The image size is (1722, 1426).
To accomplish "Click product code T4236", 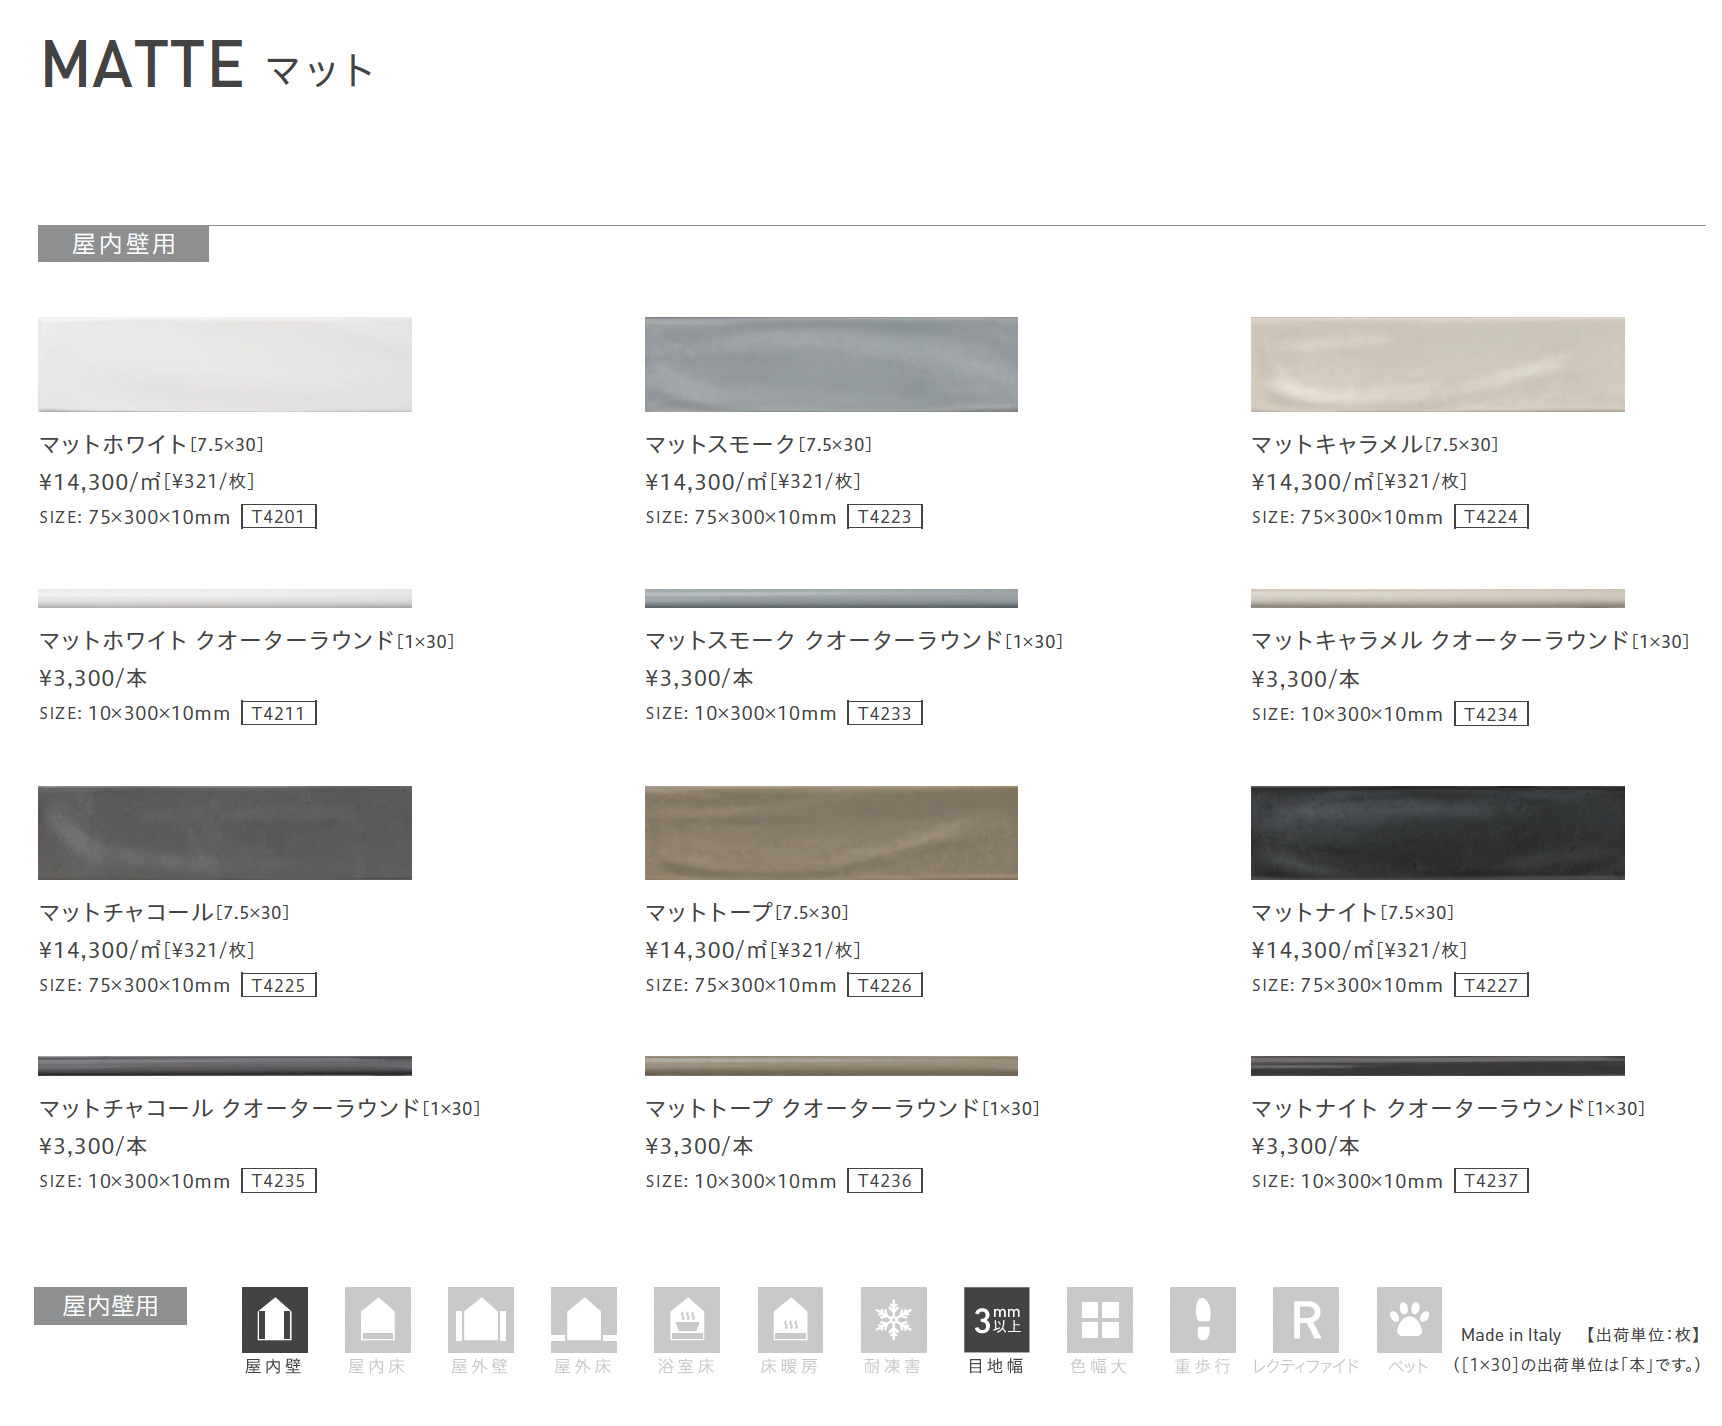I will [x=884, y=1181].
